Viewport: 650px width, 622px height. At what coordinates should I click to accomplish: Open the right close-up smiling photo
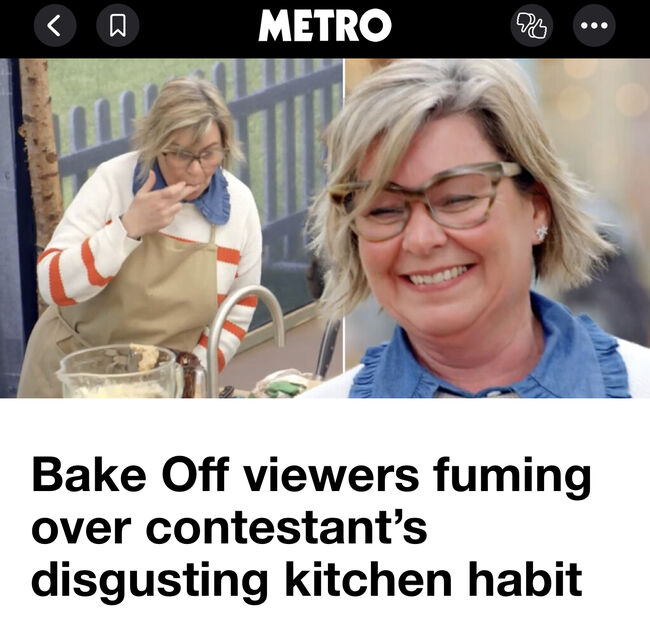(497, 228)
